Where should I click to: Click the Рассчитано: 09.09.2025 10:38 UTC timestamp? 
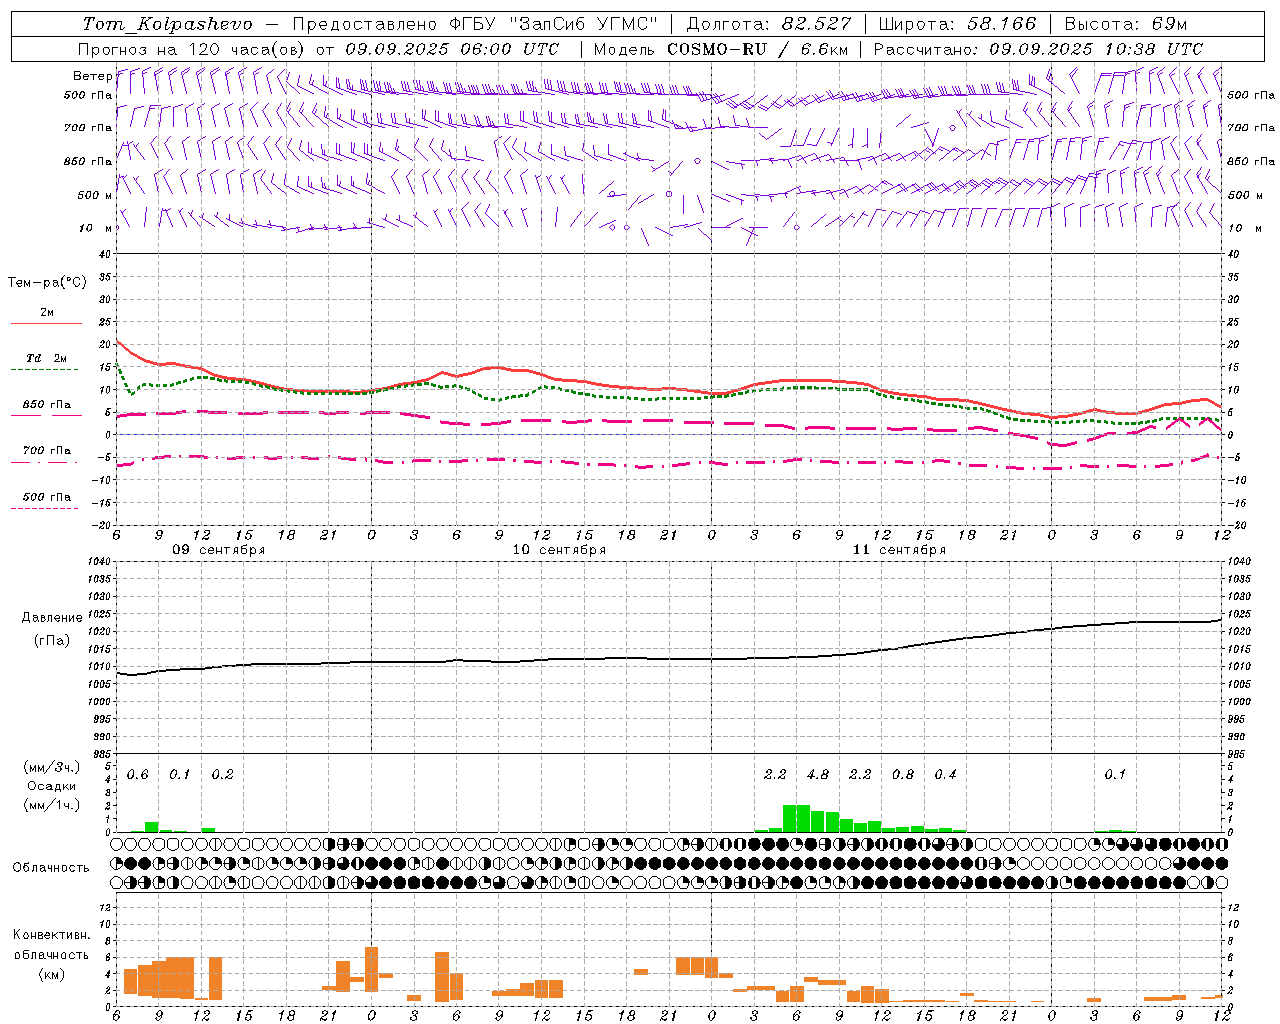point(1038,48)
